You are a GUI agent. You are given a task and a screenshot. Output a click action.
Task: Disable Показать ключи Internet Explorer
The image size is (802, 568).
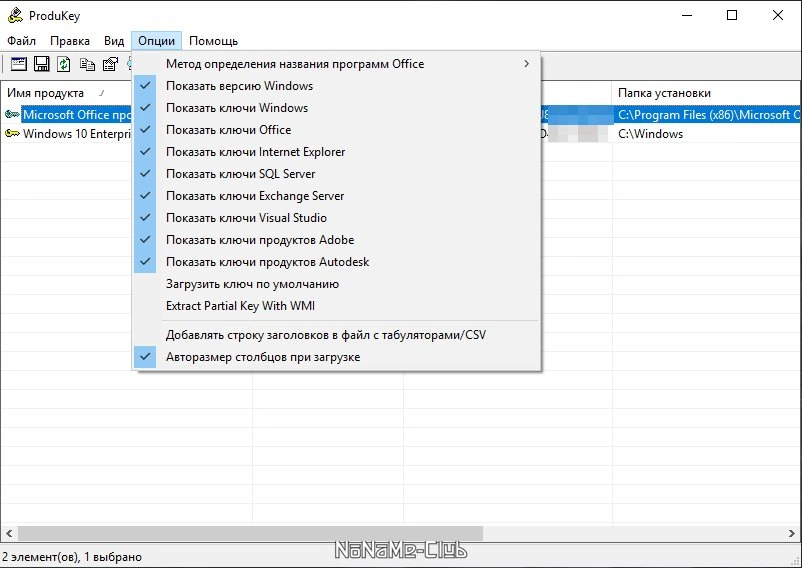(x=337, y=152)
